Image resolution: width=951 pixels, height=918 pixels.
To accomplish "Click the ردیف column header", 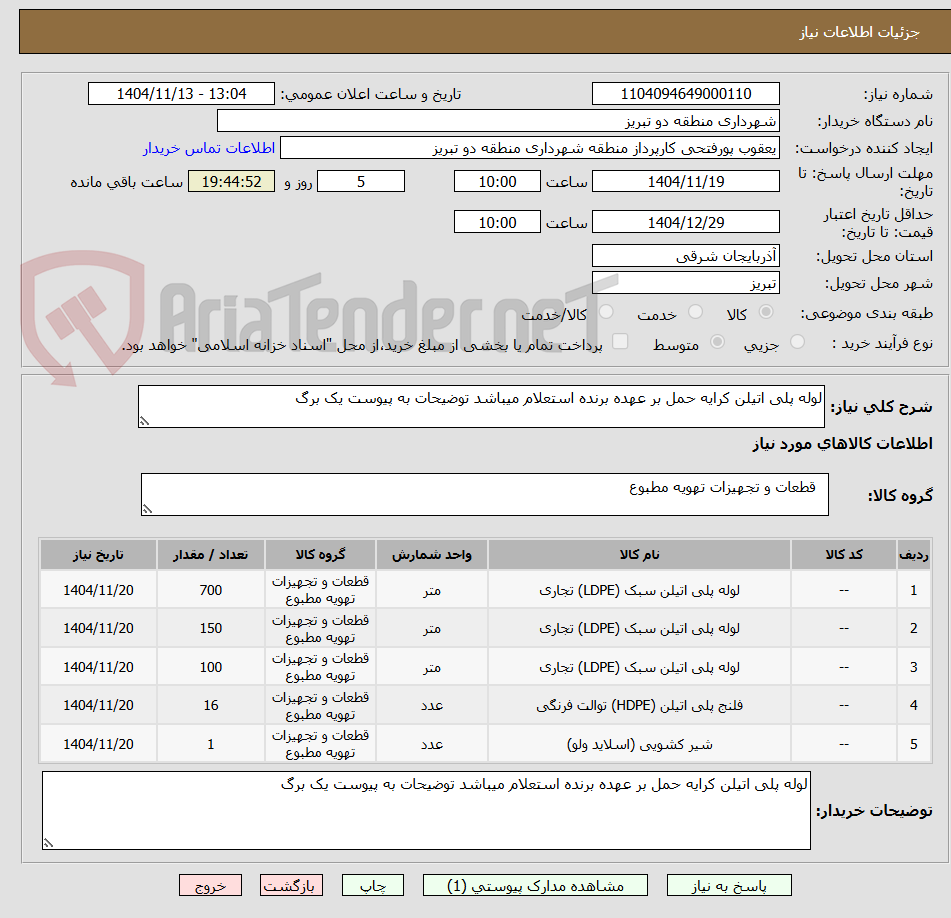I will [x=913, y=554].
